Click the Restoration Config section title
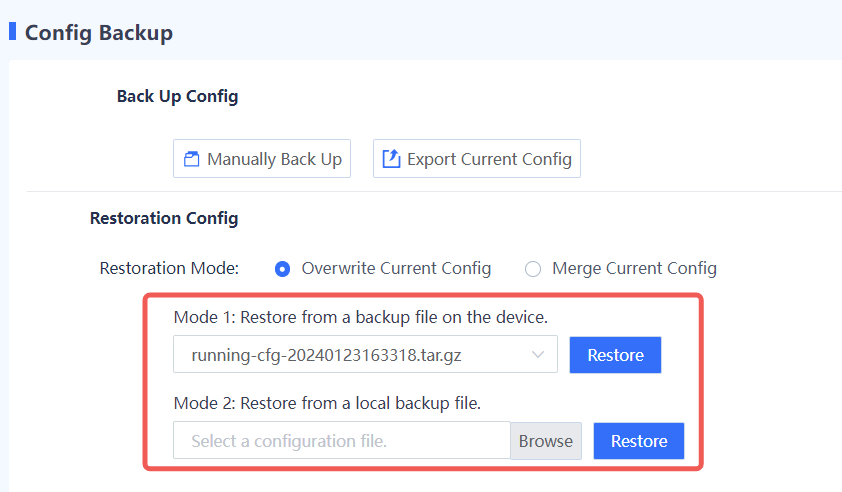This screenshot has height=492, width=842. pyautogui.click(x=164, y=218)
